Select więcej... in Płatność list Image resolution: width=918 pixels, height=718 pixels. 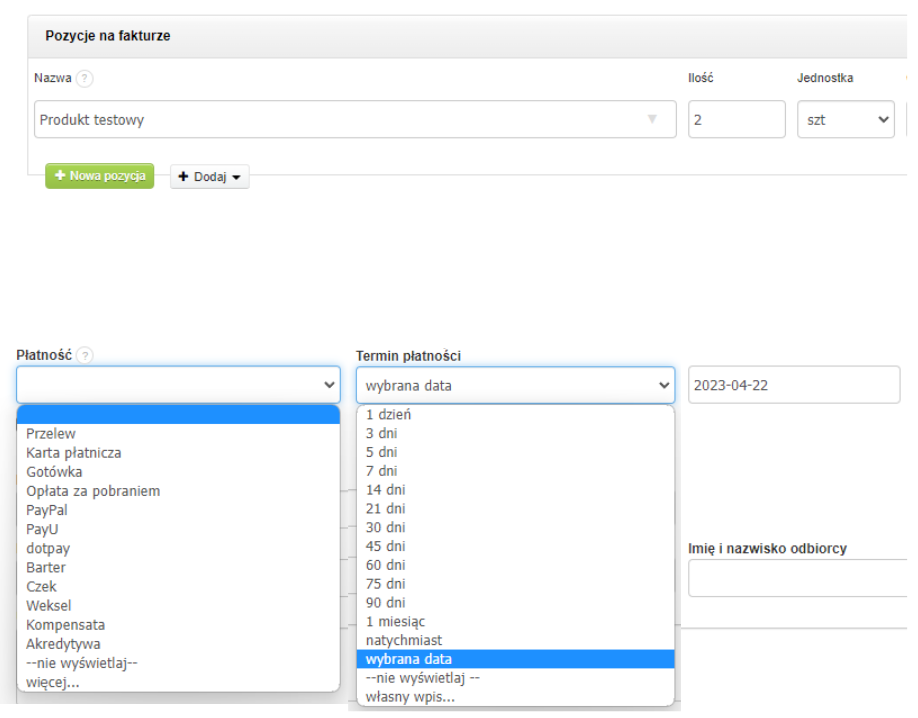click(x=179, y=682)
